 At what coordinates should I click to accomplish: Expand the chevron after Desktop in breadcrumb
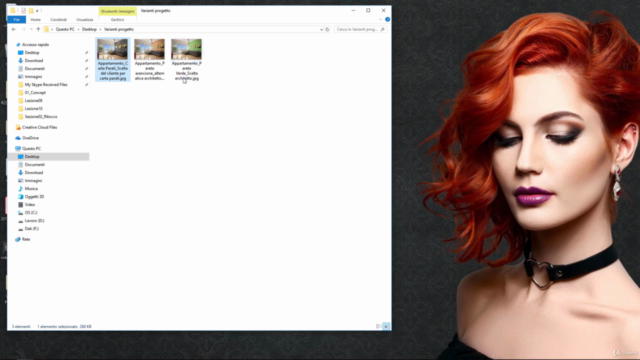click(x=100, y=29)
